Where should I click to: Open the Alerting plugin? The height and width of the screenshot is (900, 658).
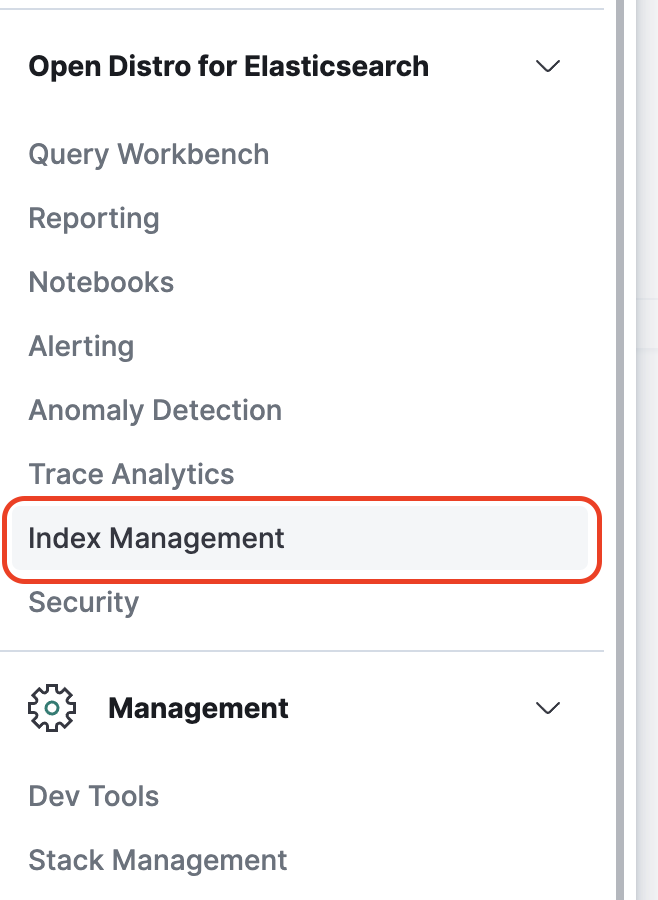(82, 347)
